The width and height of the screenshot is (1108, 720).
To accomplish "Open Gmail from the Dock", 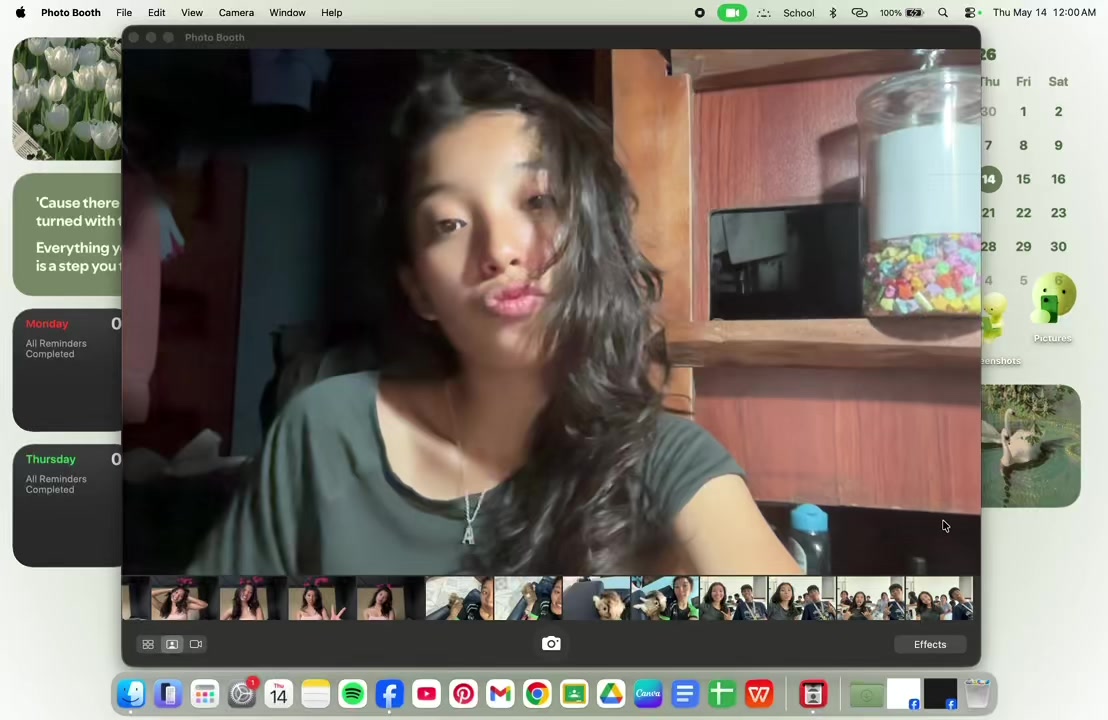I will tap(500, 694).
